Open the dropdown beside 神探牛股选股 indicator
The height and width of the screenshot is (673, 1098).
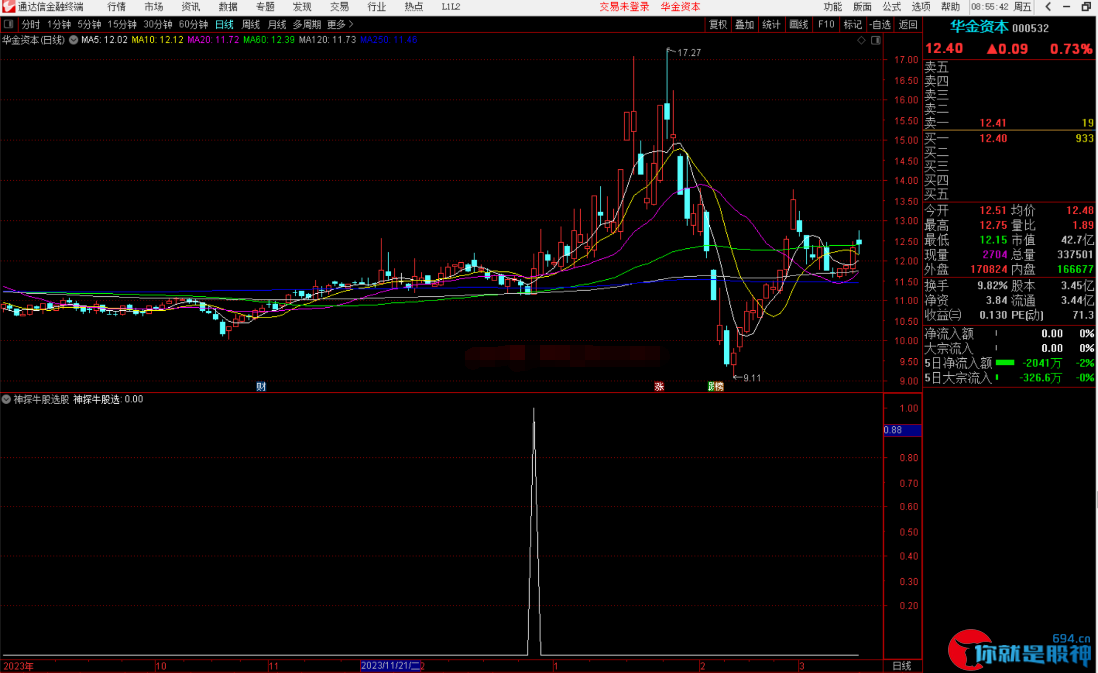coord(6,399)
